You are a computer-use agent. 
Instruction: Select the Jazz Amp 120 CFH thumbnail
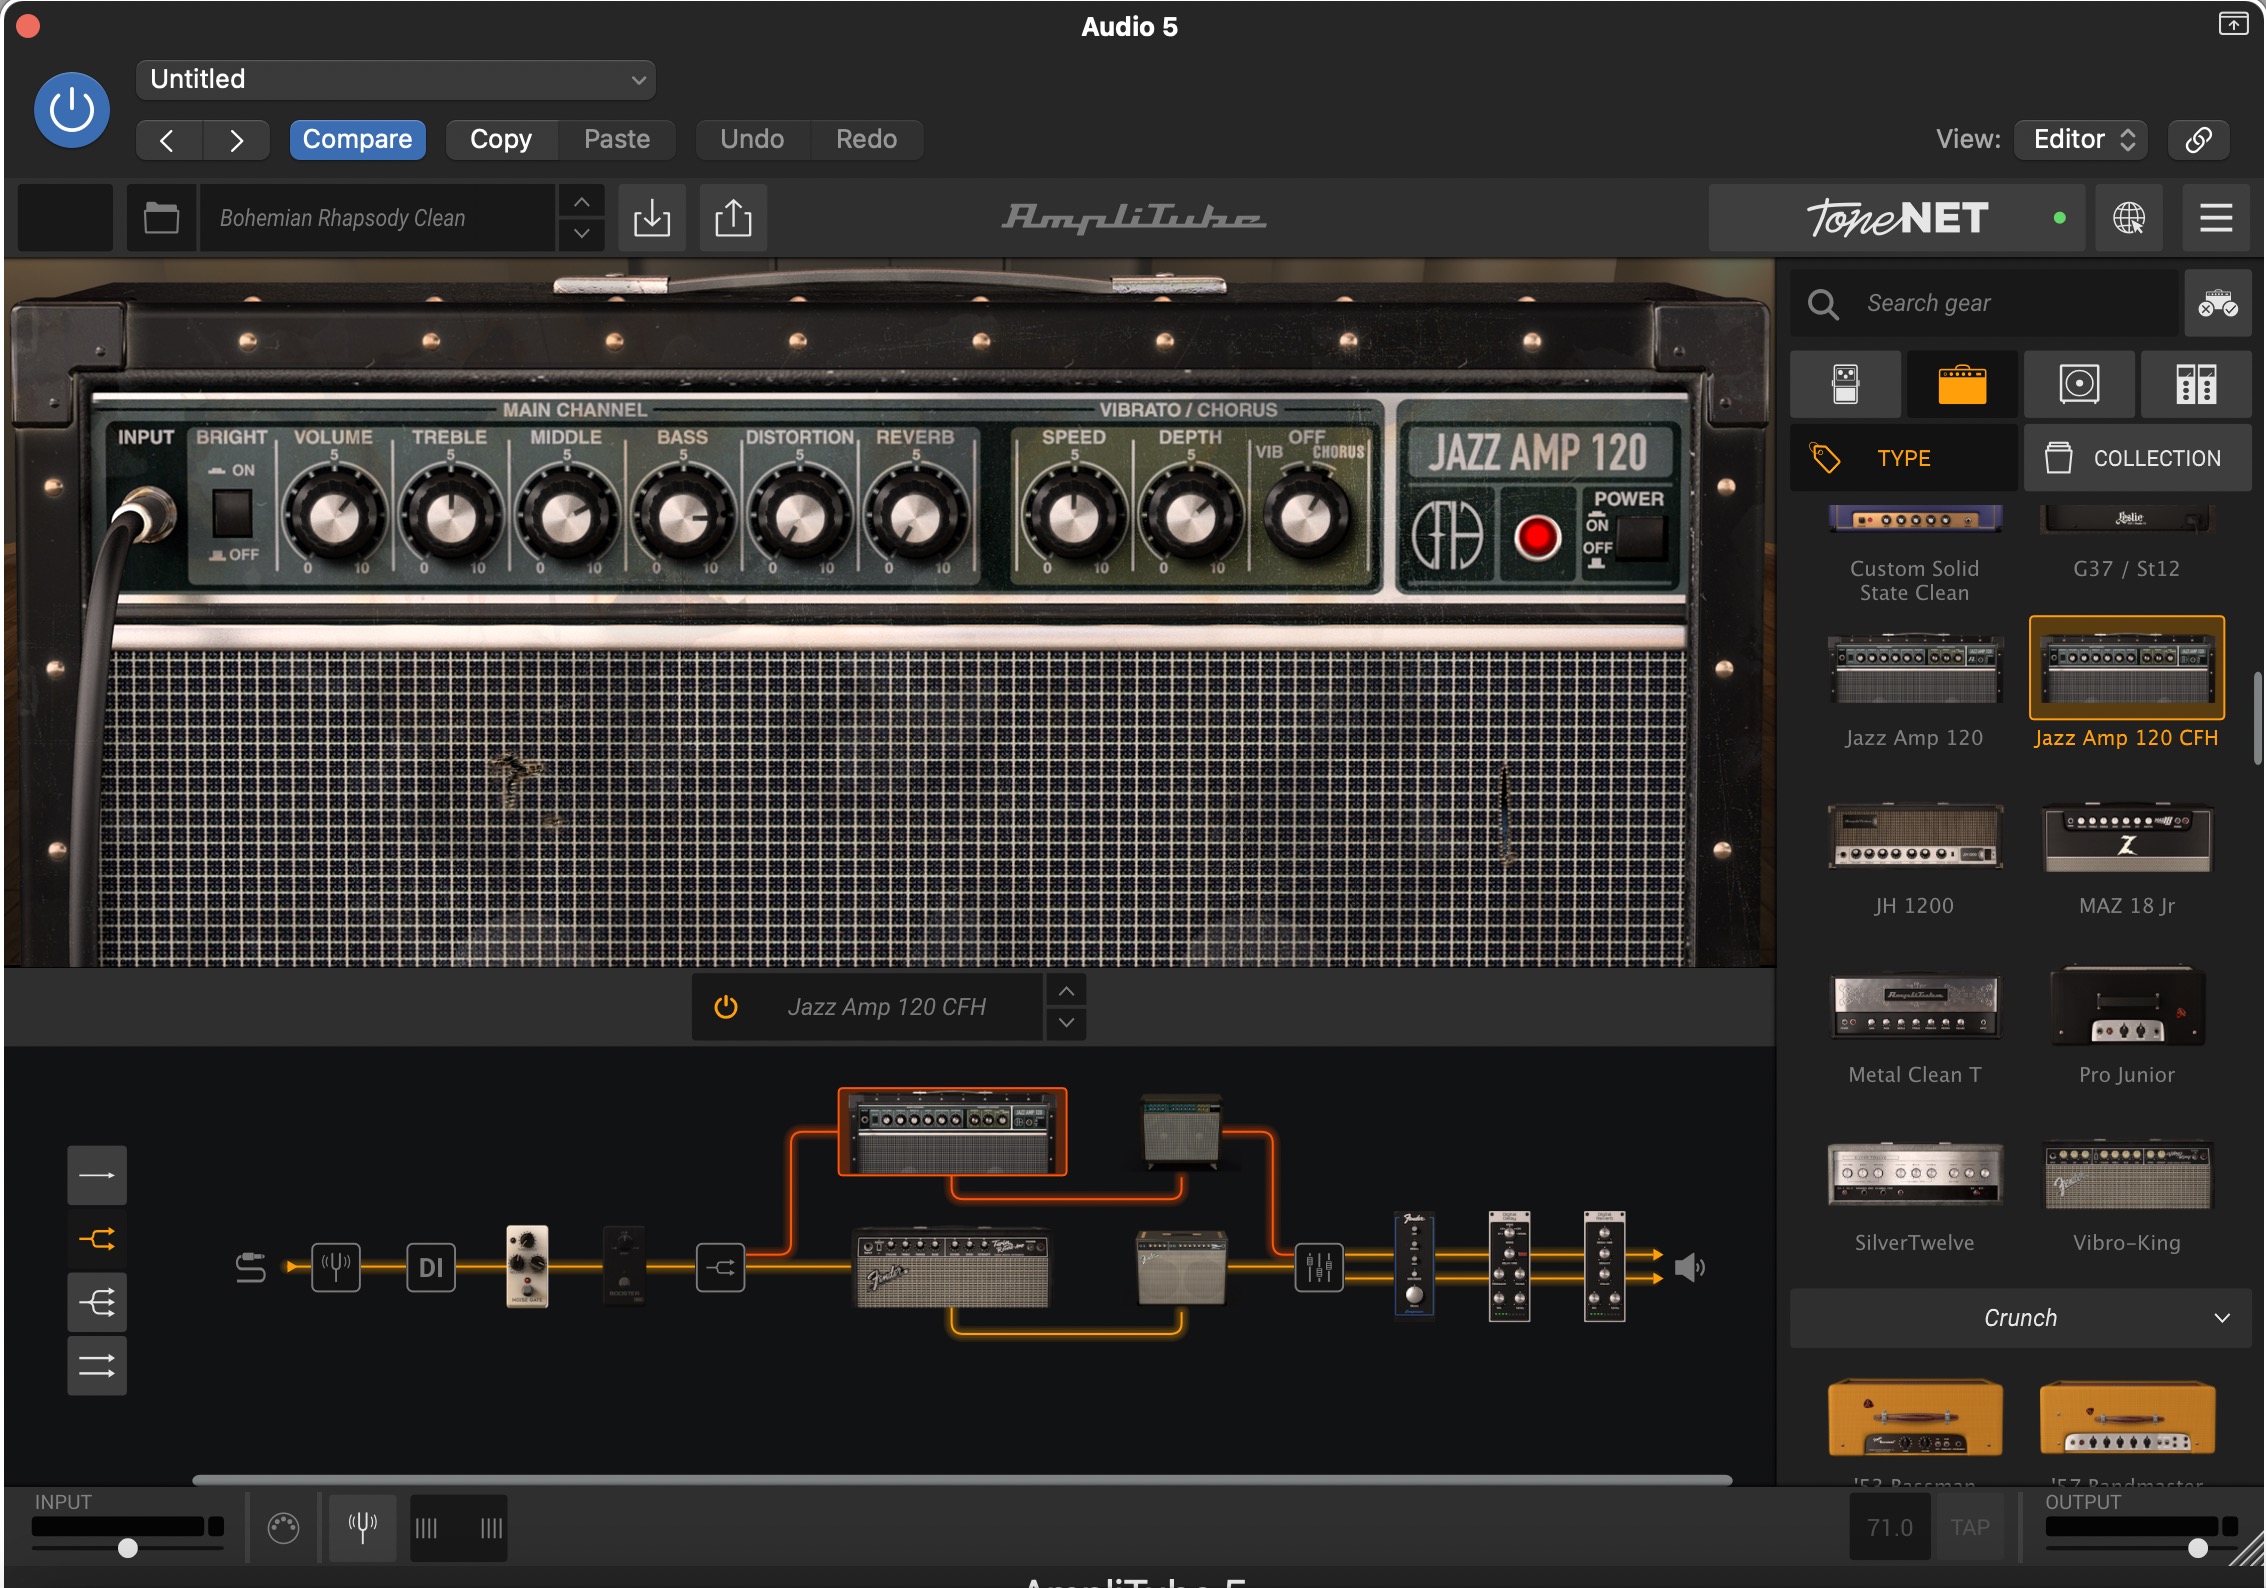[2127, 668]
